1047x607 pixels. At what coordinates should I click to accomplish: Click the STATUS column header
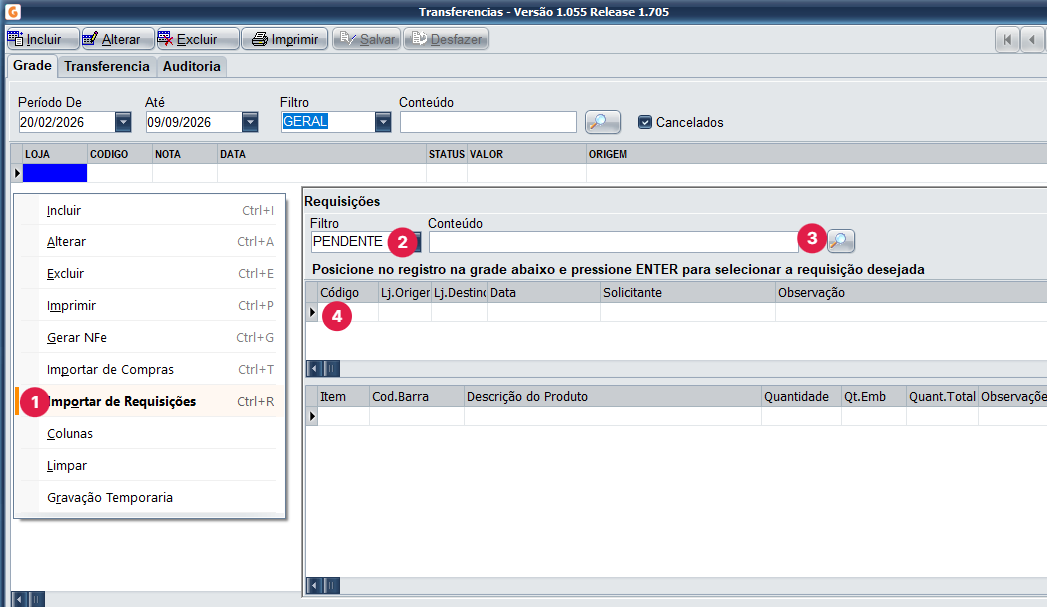point(447,154)
